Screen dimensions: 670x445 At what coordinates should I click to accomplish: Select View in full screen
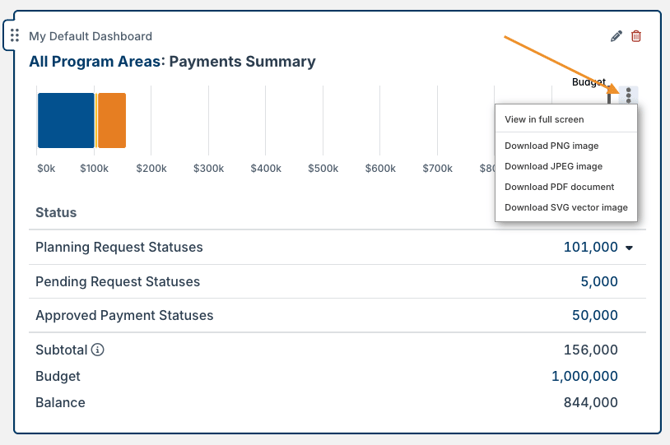point(544,119)
